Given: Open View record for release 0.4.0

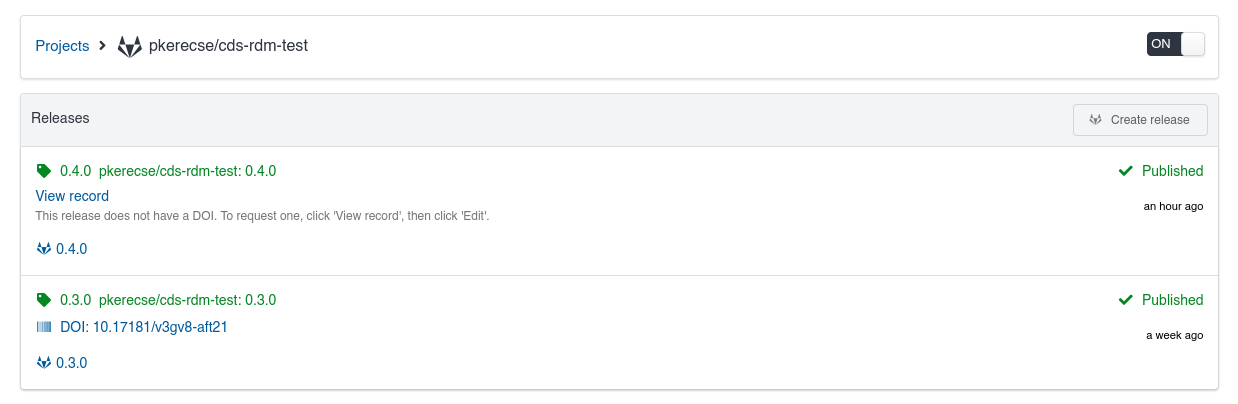Looking at the screenshot, I should [72, 196].
